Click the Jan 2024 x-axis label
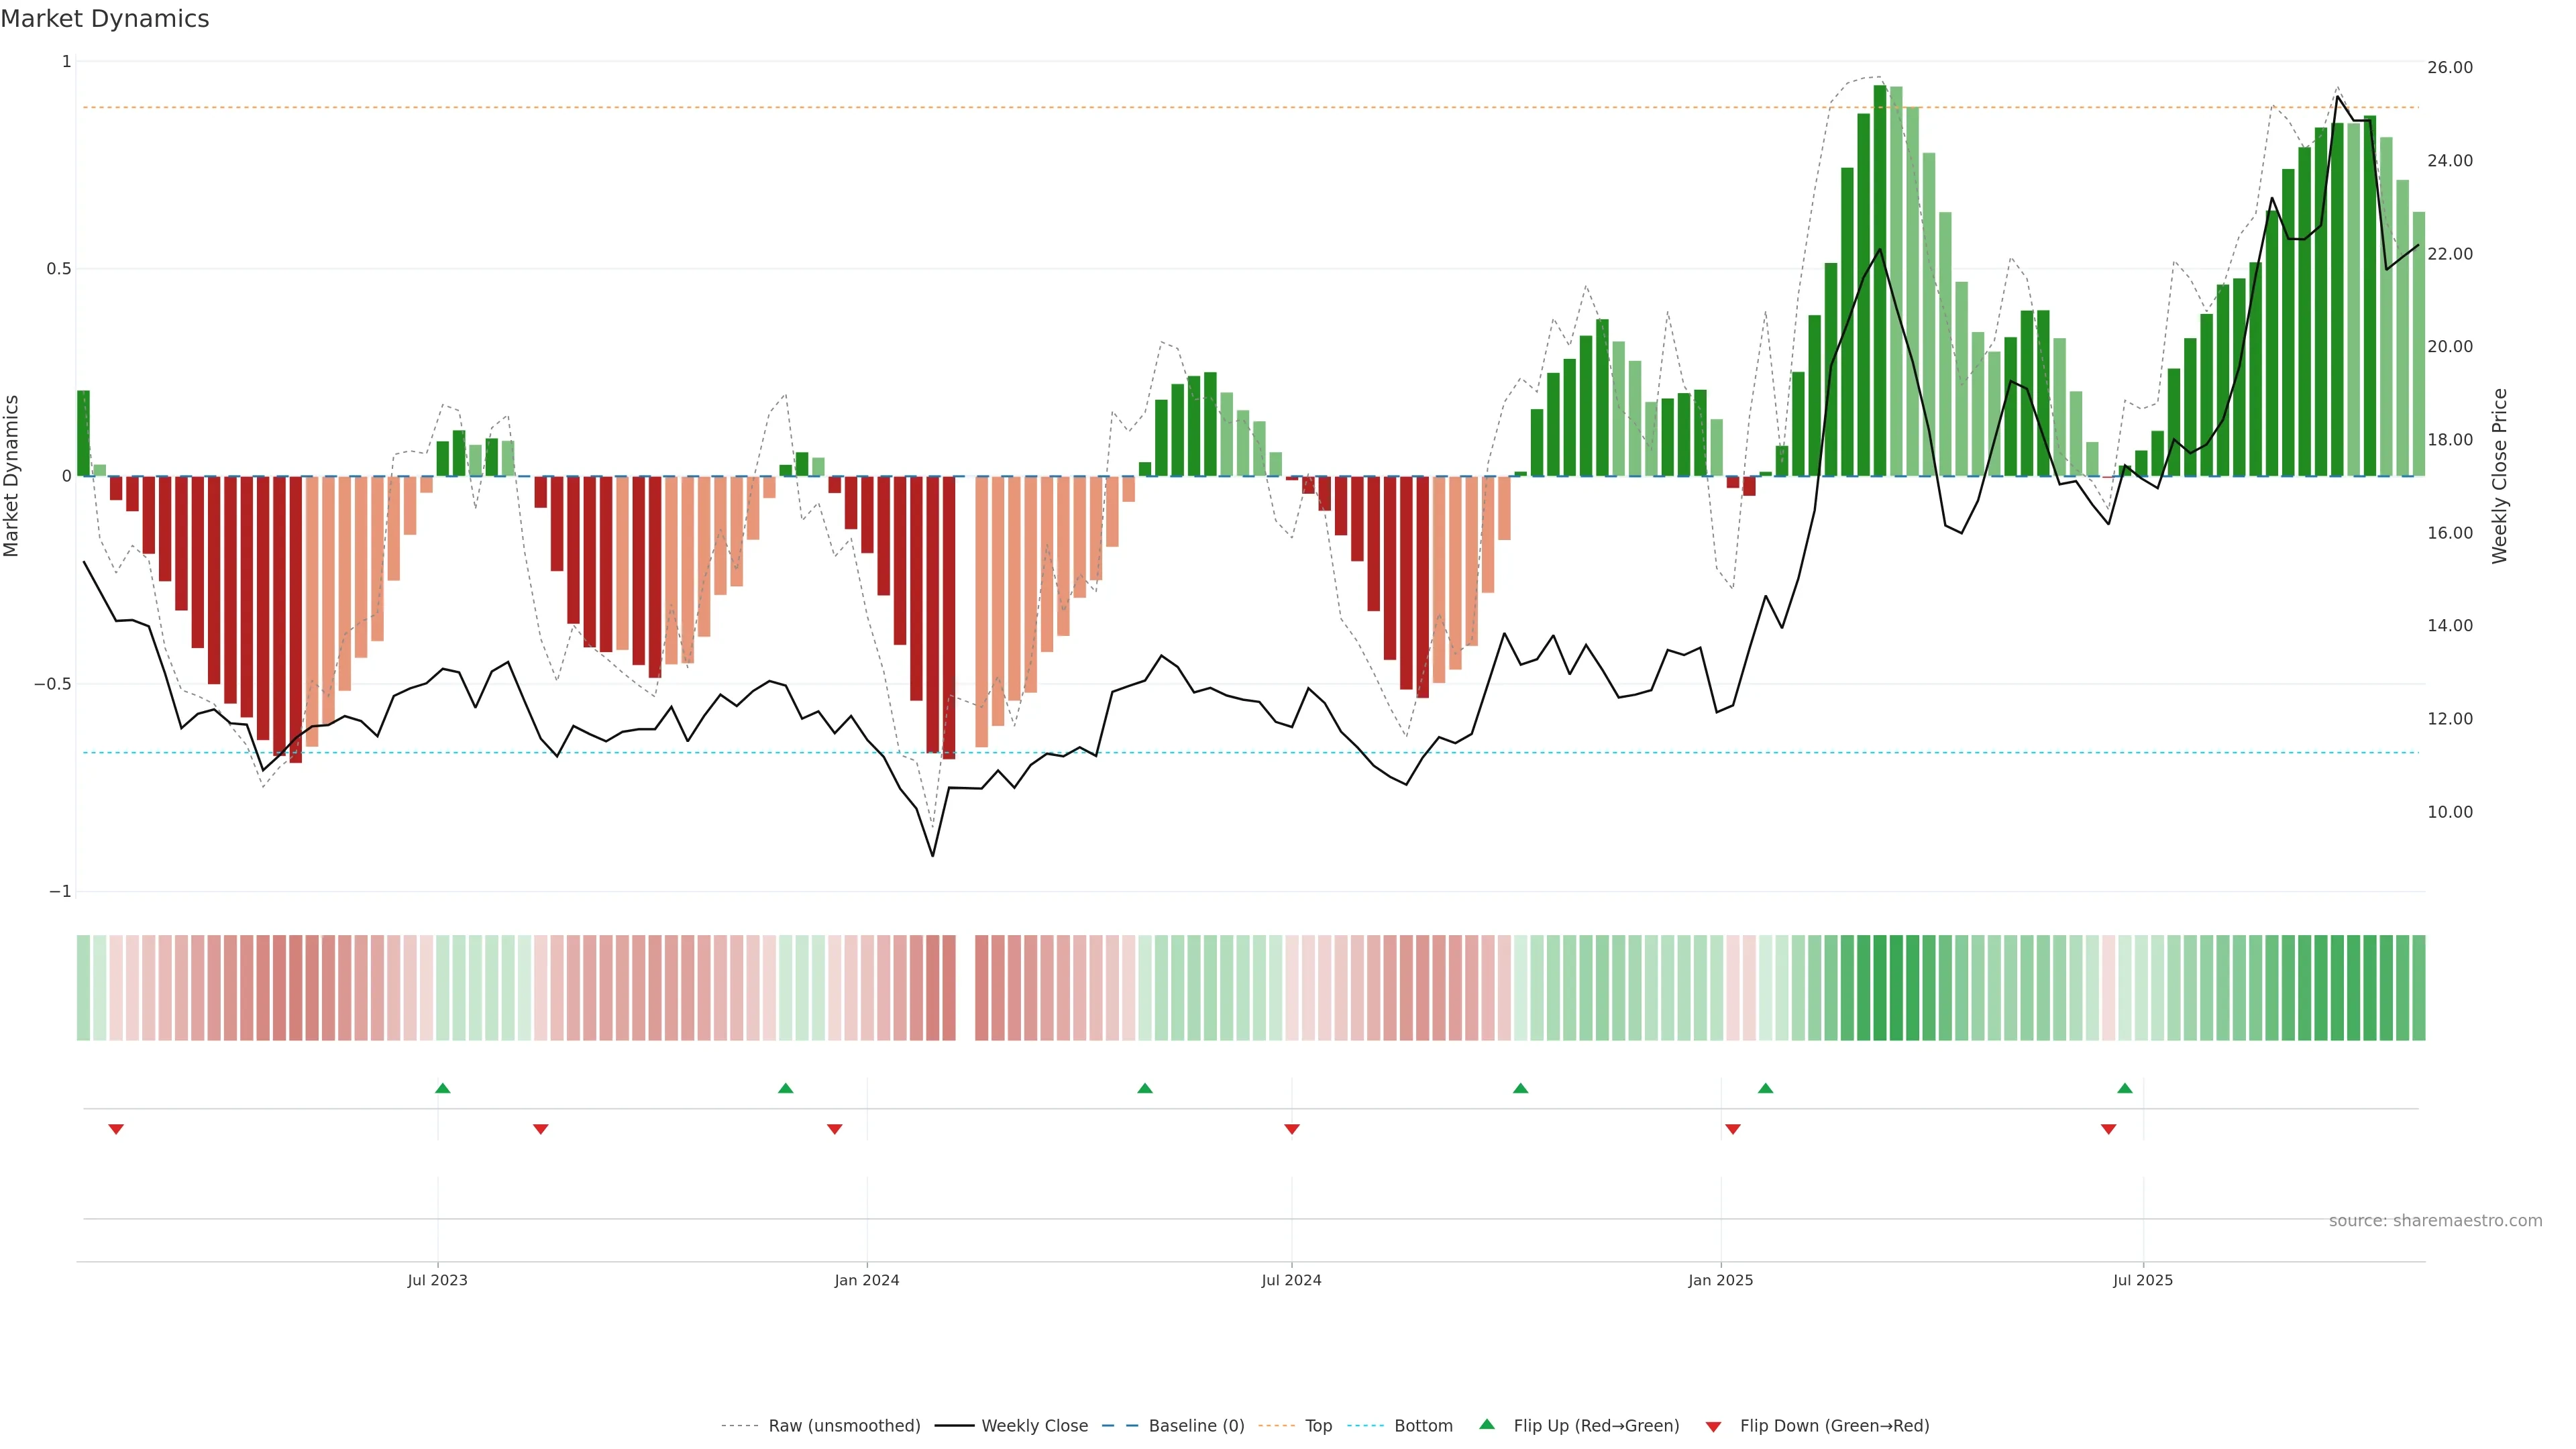 [867, 1280]
